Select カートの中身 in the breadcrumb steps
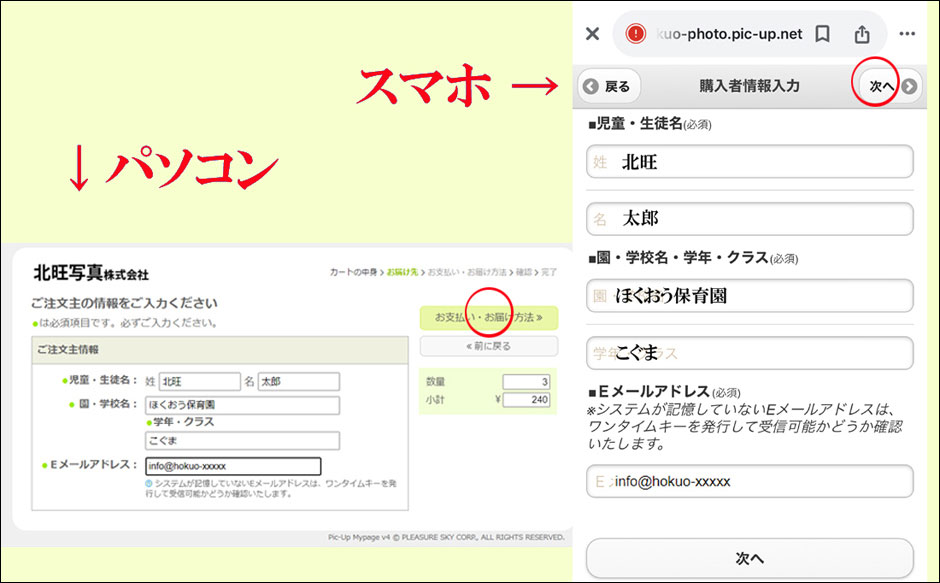This screenshot has width=940, height=583. click(355, 272)
